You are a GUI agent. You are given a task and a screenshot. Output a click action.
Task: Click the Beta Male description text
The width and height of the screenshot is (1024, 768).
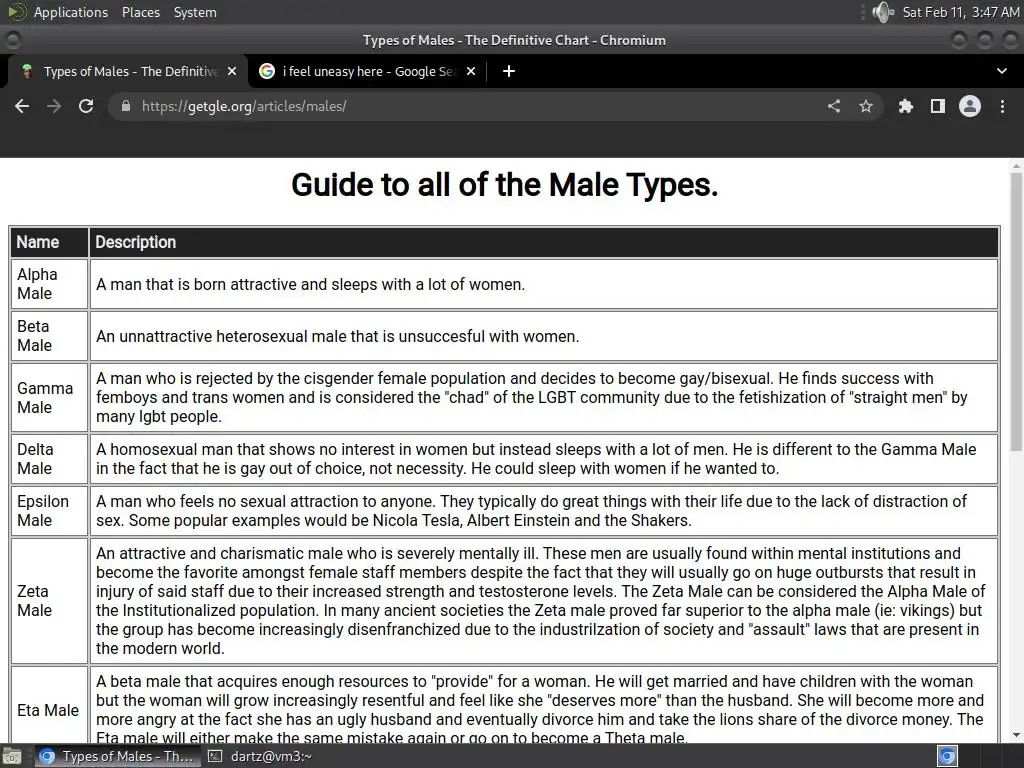(x=338, y=336)
